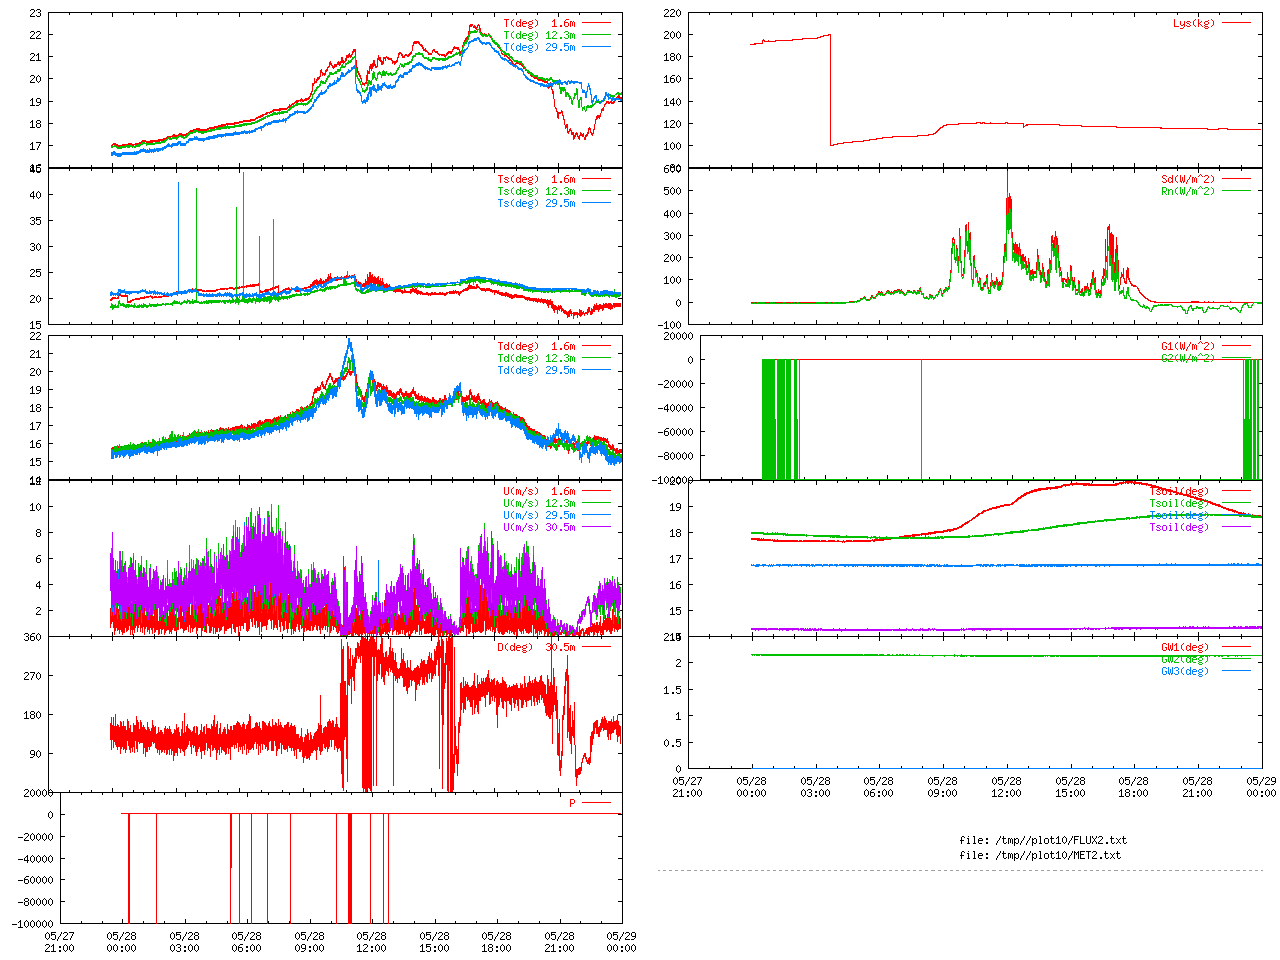Pick the 'Td(deg) 29.5m' legend label
Viewport: 1280px width, 960px height.
(x=536, y=370)
